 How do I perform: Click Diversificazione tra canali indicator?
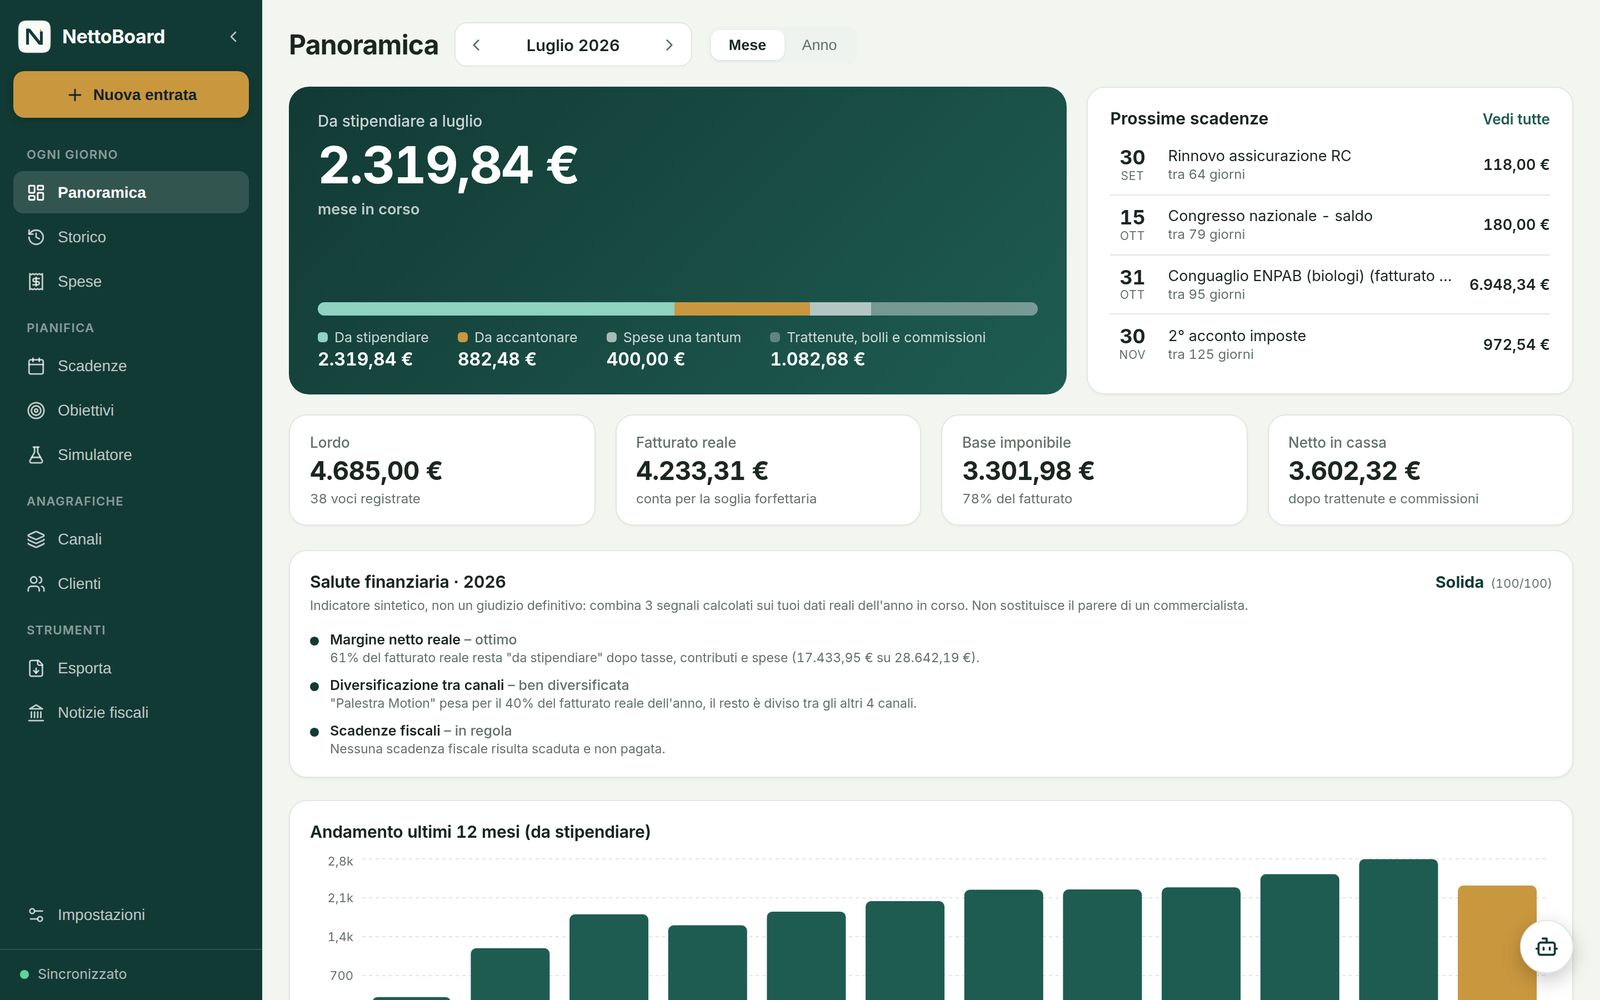[613, 694]
